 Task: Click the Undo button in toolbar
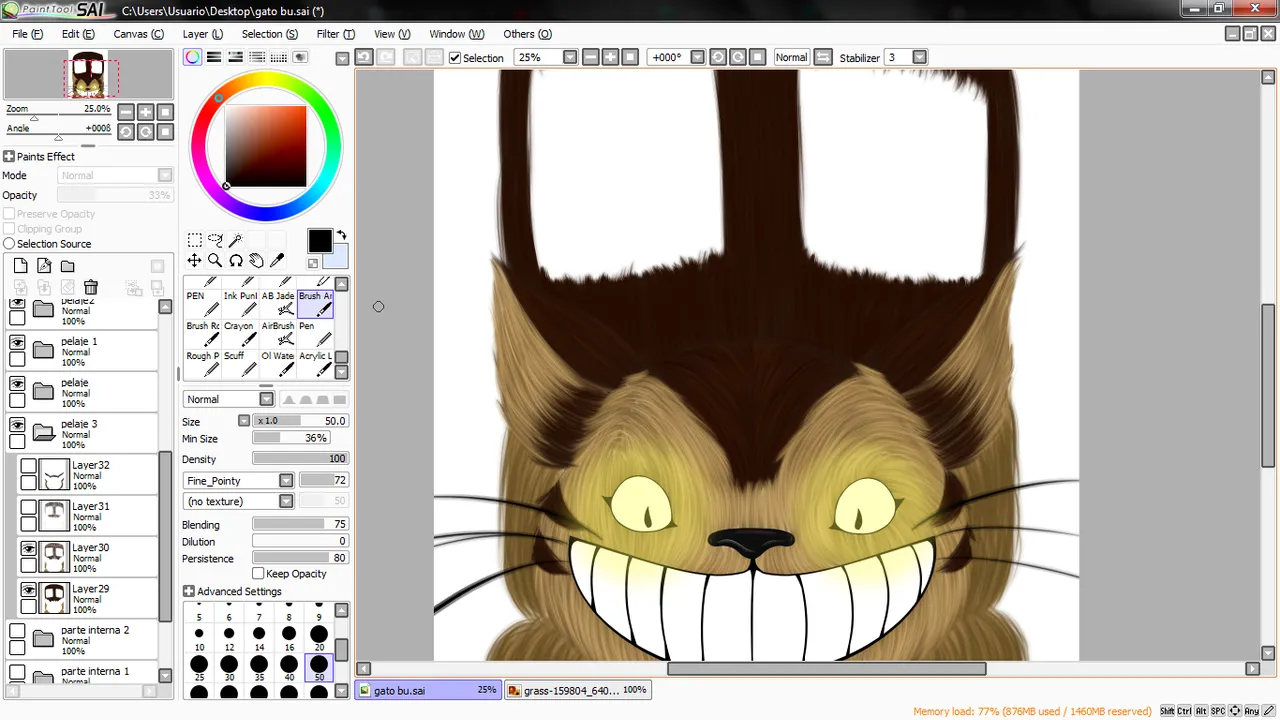[364, 57]
